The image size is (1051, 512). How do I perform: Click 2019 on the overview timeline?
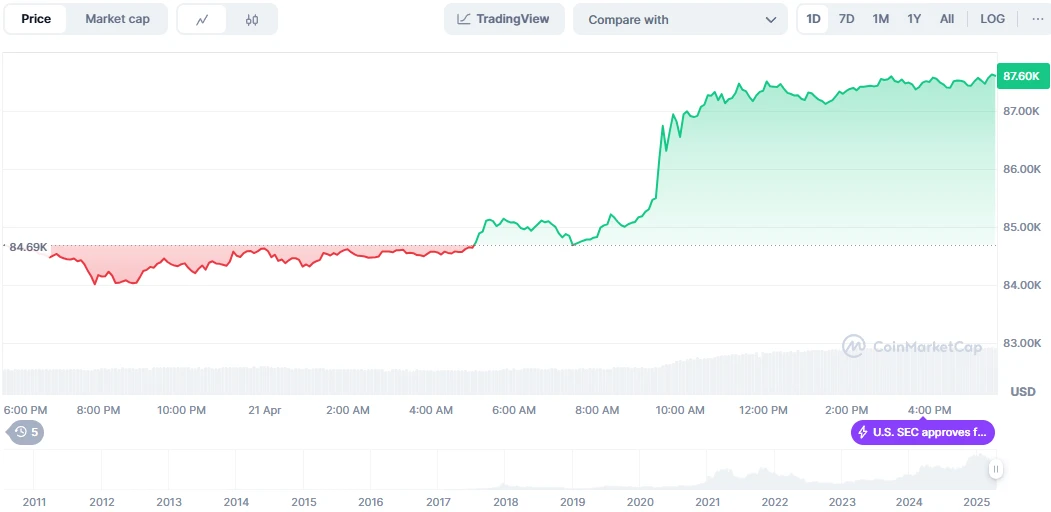[572, 501]
